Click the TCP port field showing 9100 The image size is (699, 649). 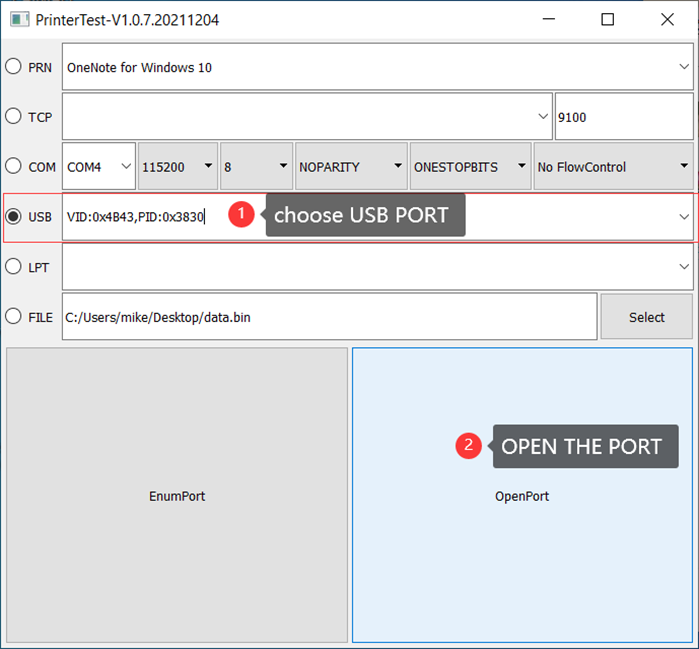coord(623,117)
